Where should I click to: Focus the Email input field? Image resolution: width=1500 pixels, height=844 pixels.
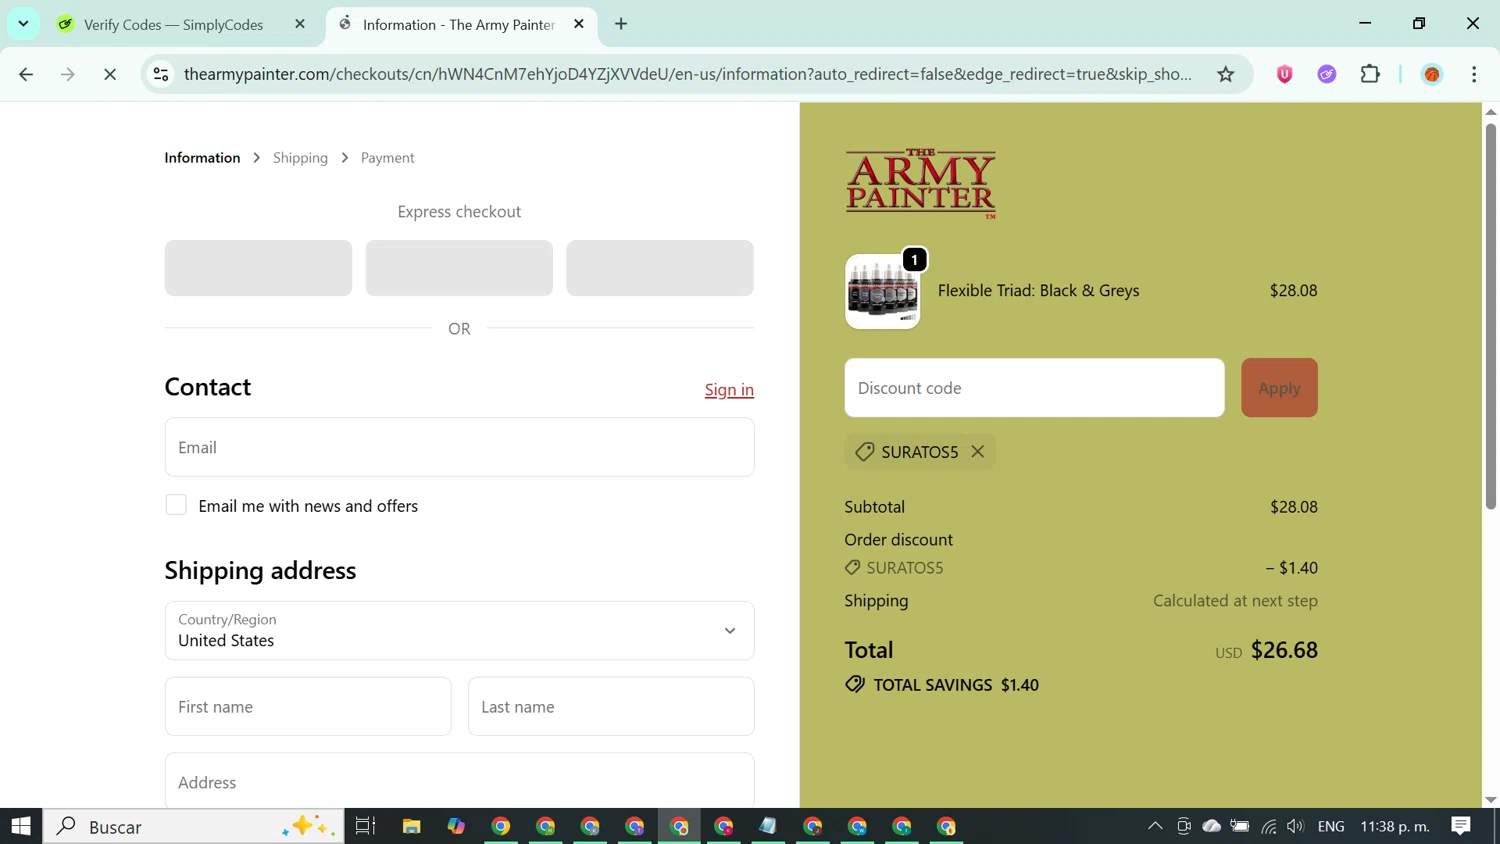tap(459, 447)
